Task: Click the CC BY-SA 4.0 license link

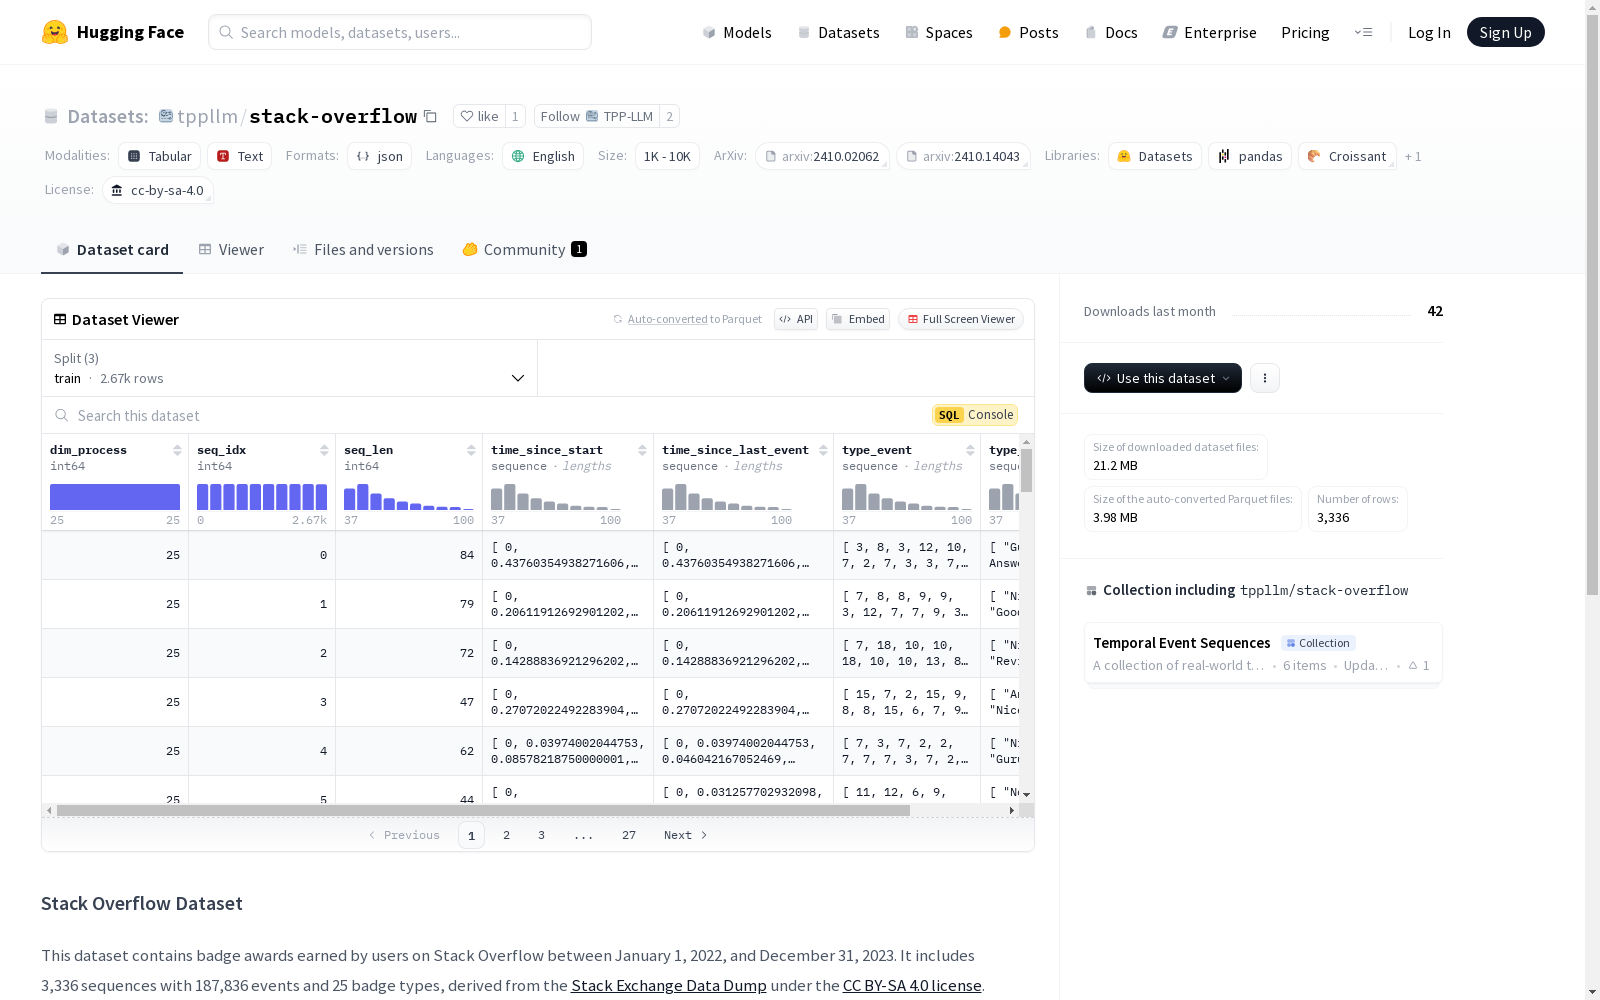Action: (911, 985)
